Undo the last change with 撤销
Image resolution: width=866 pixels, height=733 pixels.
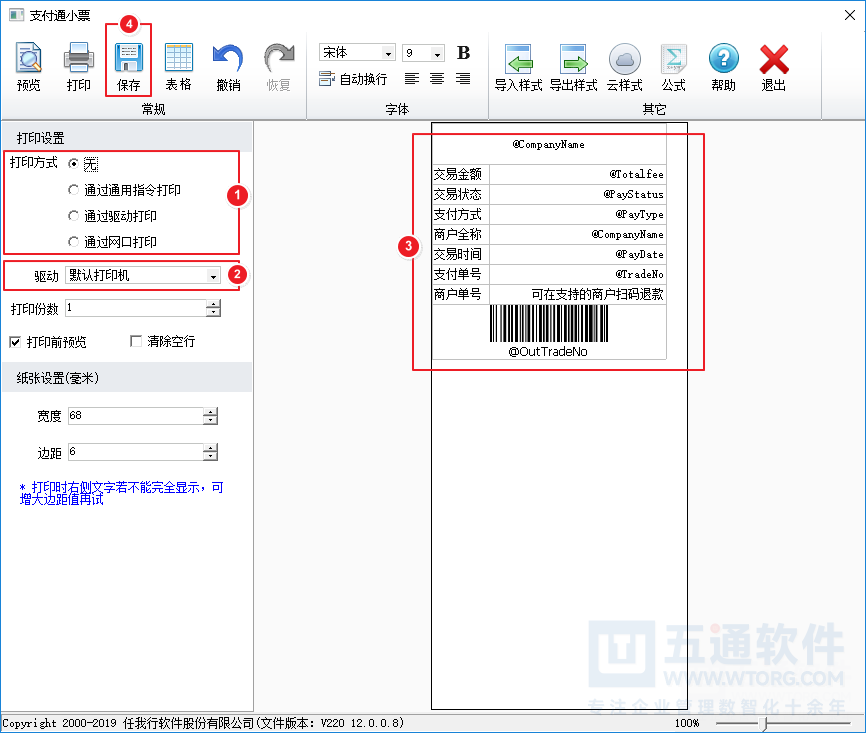[228, 67]
